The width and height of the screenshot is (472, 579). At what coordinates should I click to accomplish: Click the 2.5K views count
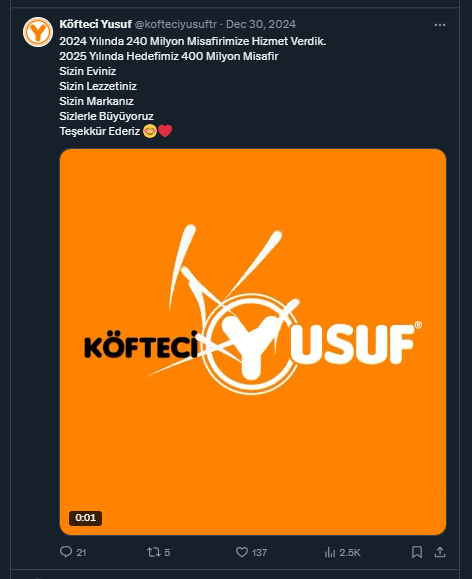(350, 552)
